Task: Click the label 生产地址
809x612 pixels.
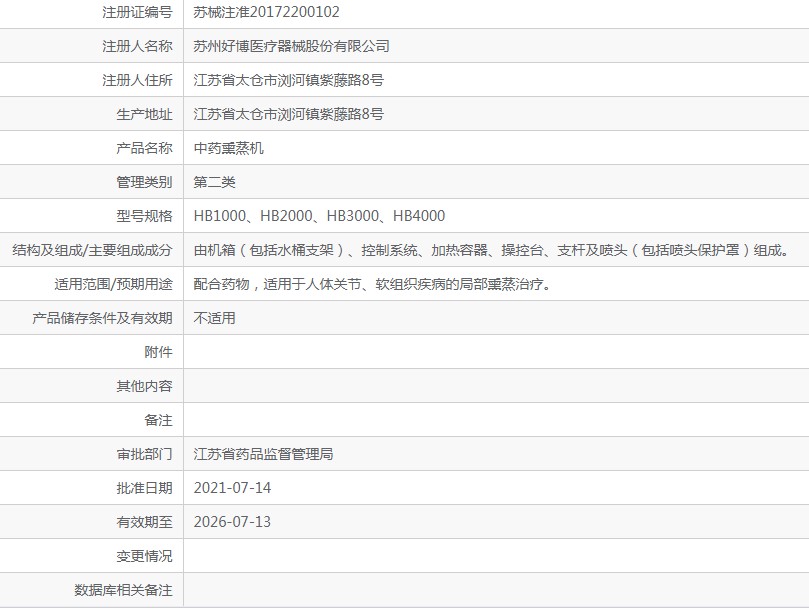Action: click(144, 114)
